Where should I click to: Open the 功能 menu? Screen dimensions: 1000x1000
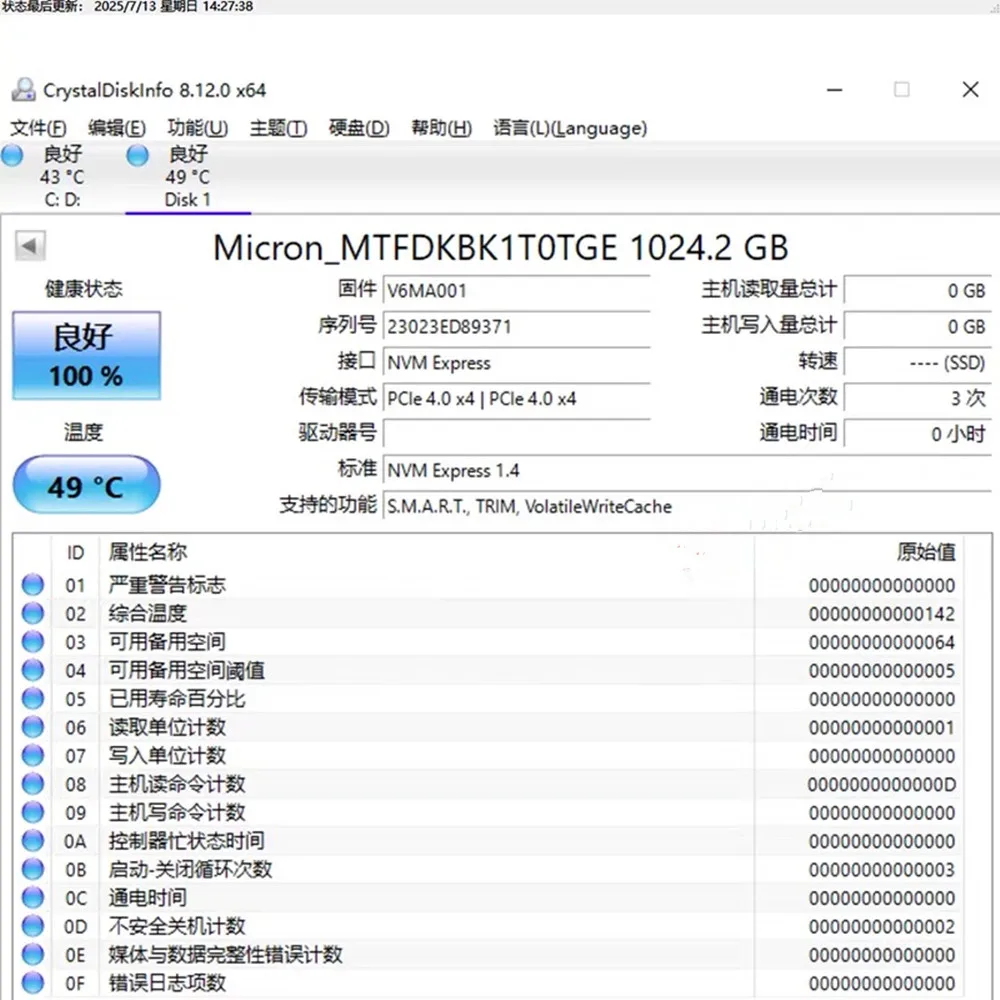(196, 128)
